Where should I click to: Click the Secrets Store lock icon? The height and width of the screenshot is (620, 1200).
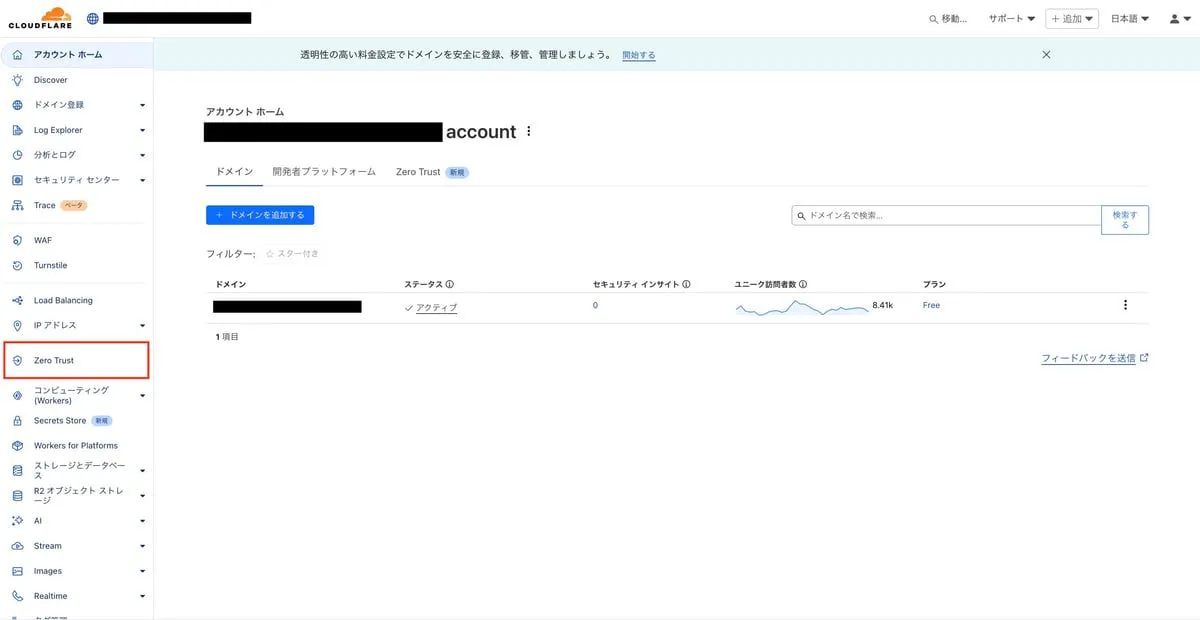[17, 421]
